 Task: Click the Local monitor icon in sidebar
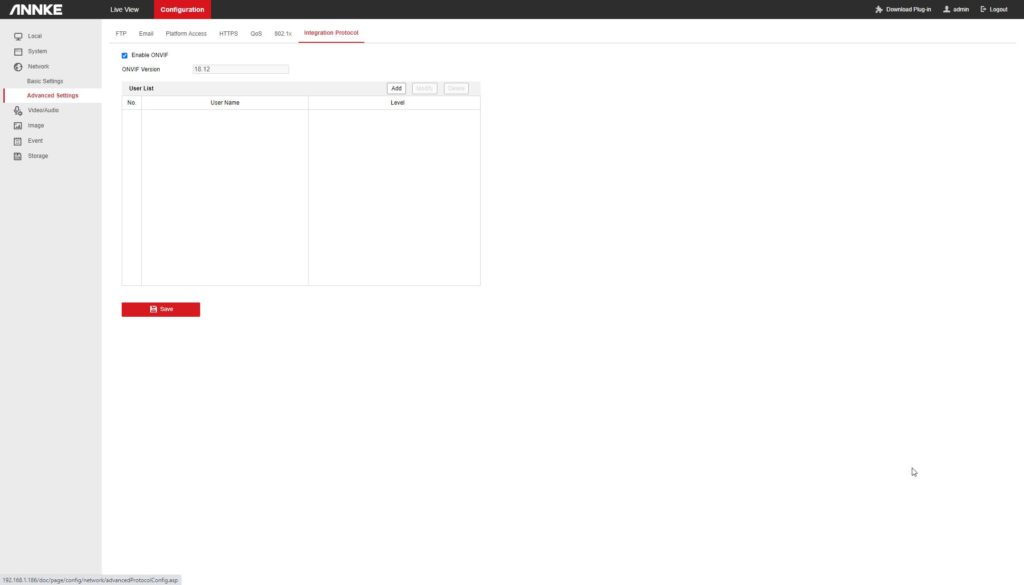point(18,36)
